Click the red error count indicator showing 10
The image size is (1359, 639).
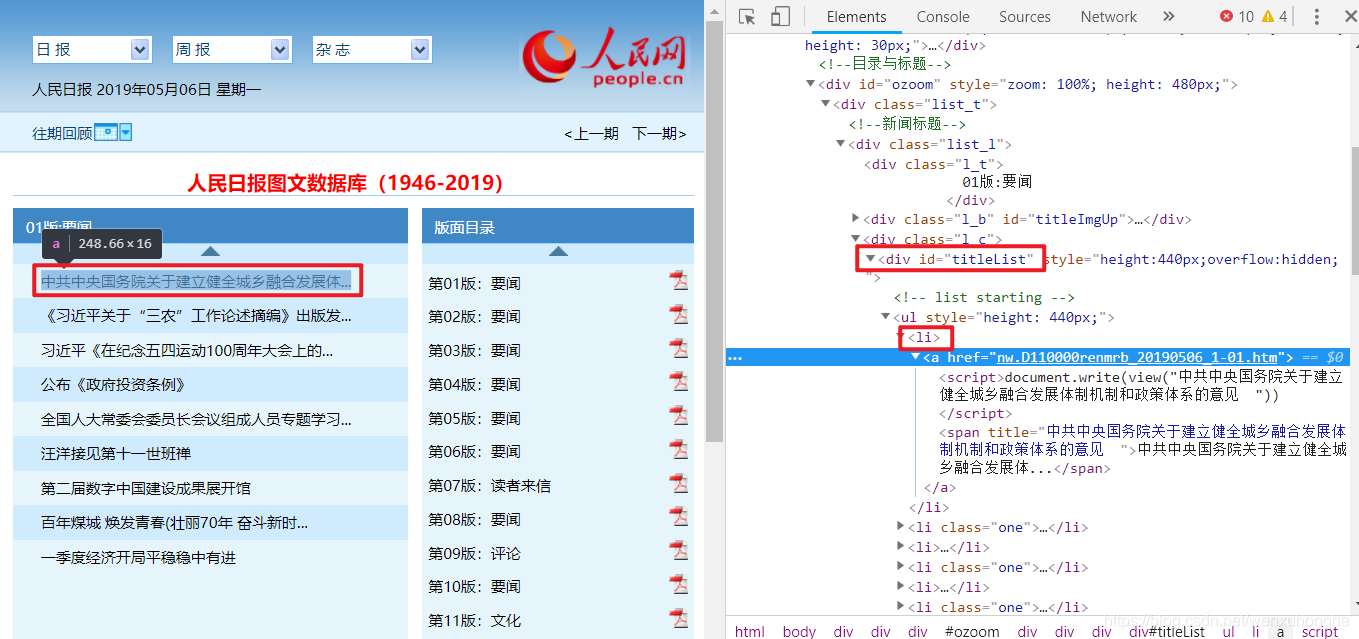[1237, 16]
